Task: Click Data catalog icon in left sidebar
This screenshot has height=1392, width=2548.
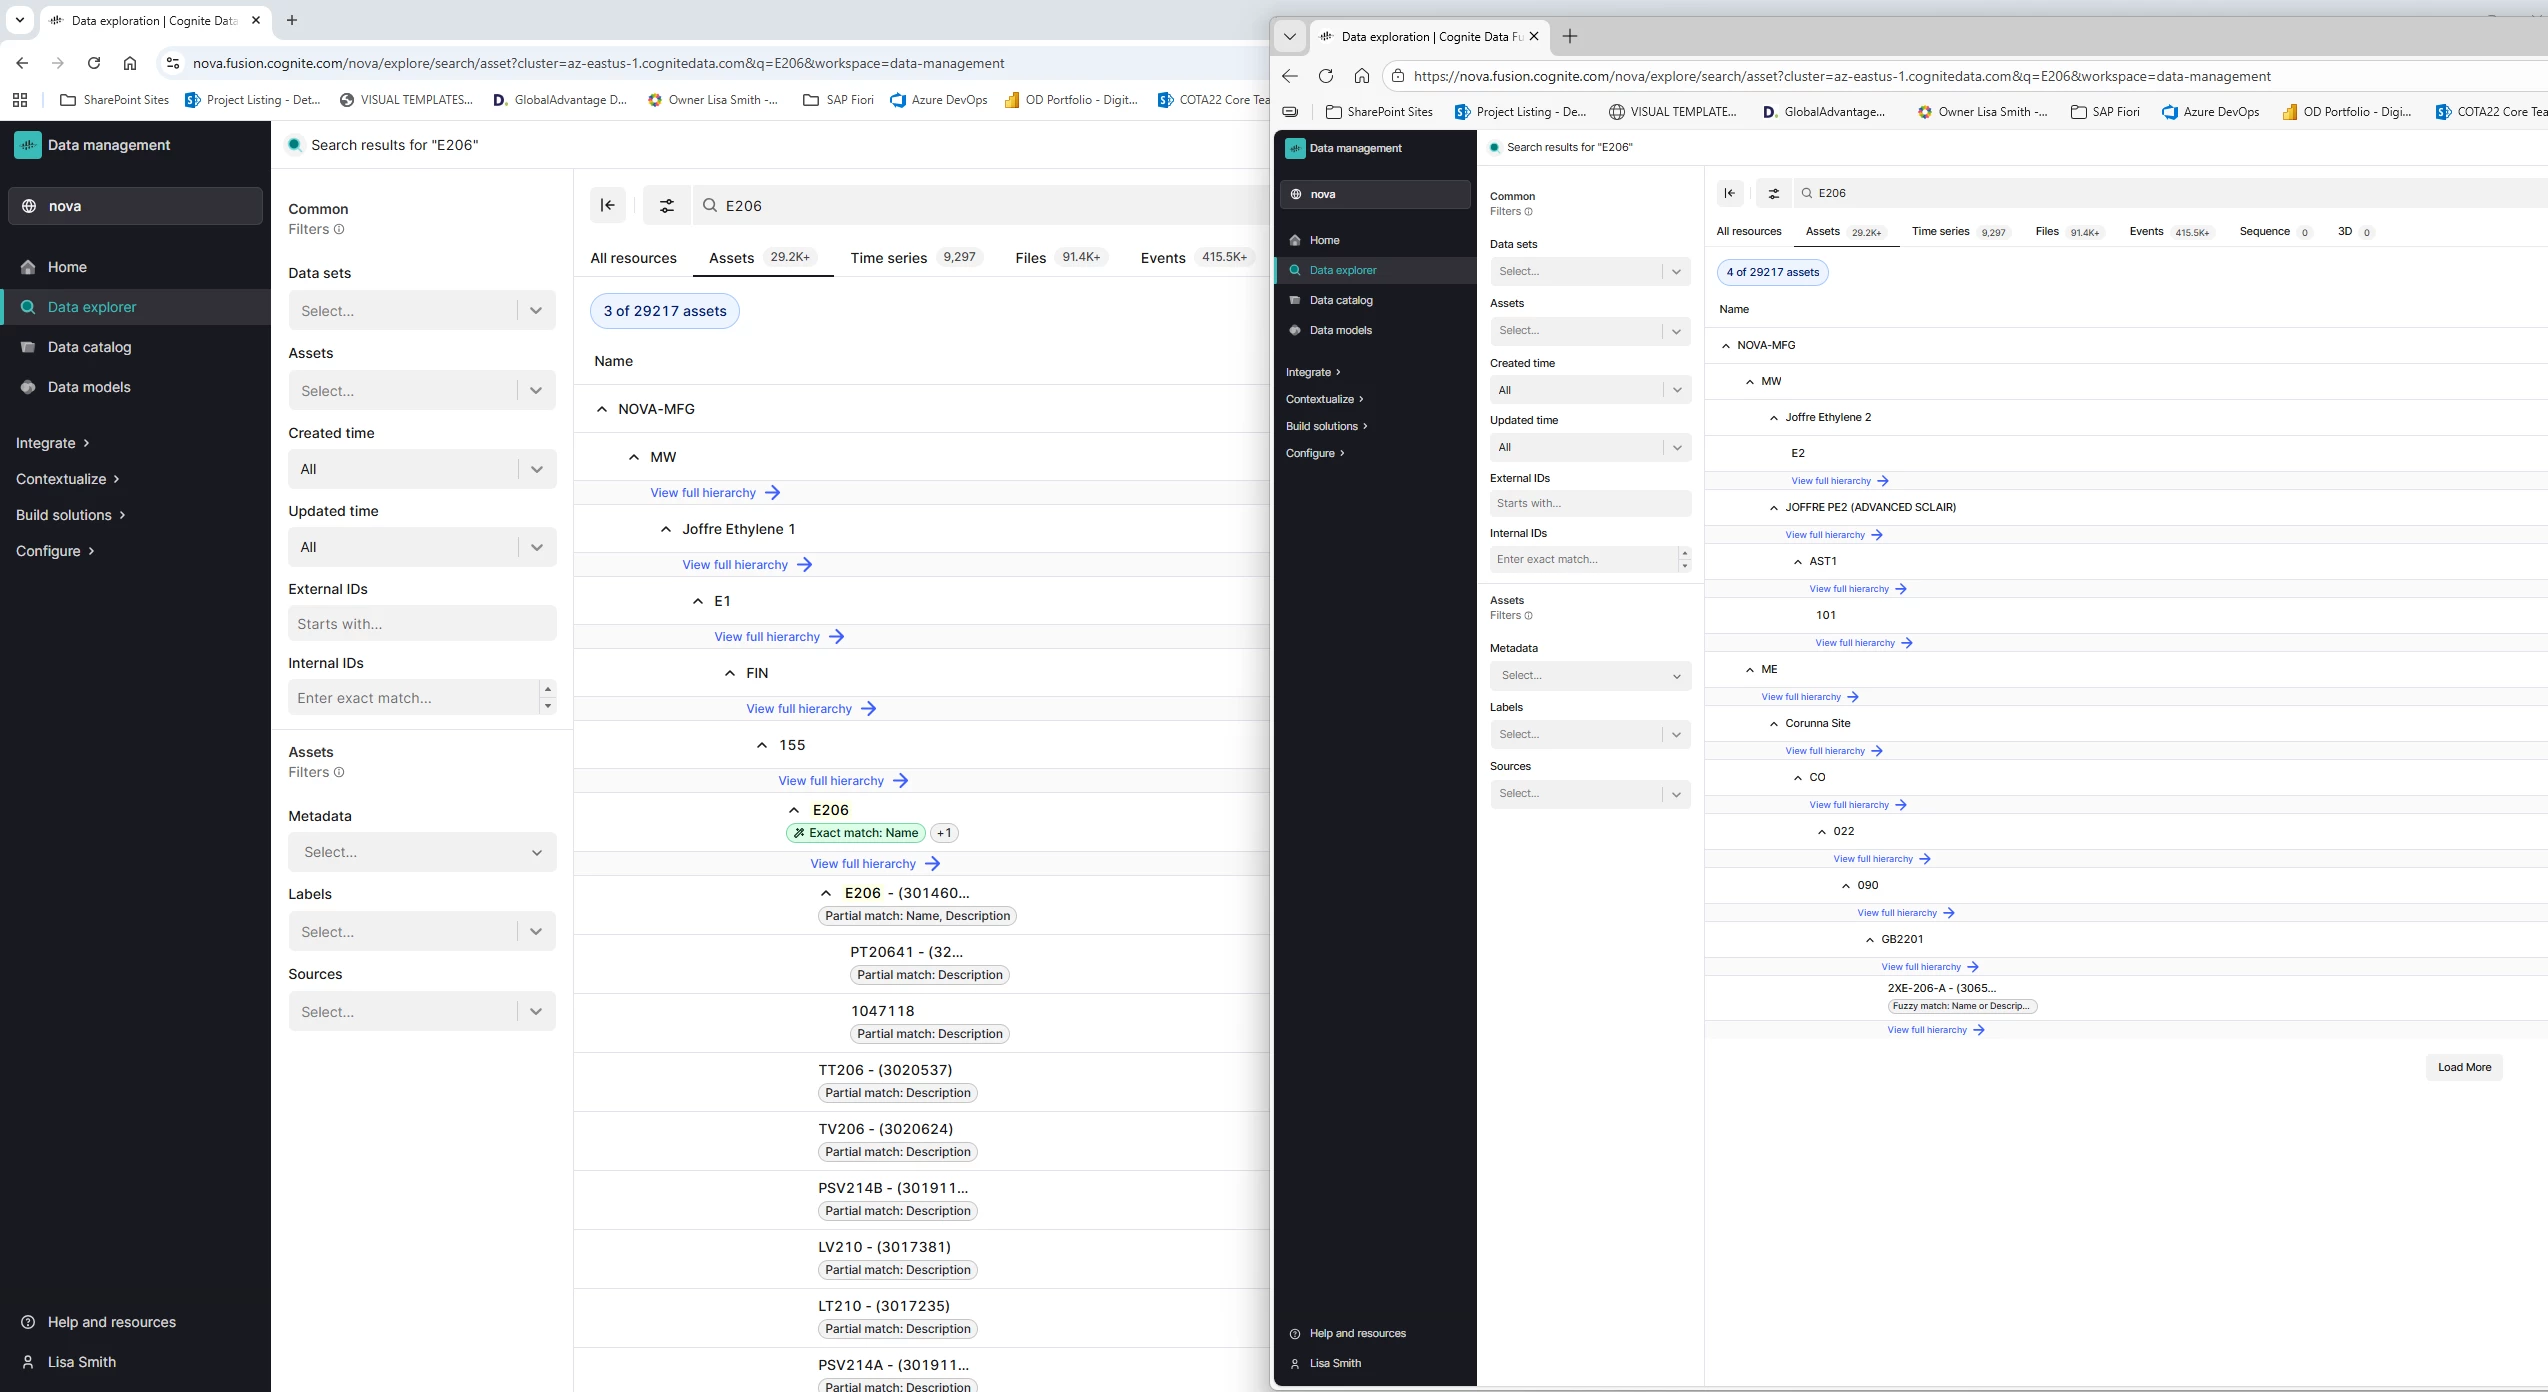Action: pos(28,347)
